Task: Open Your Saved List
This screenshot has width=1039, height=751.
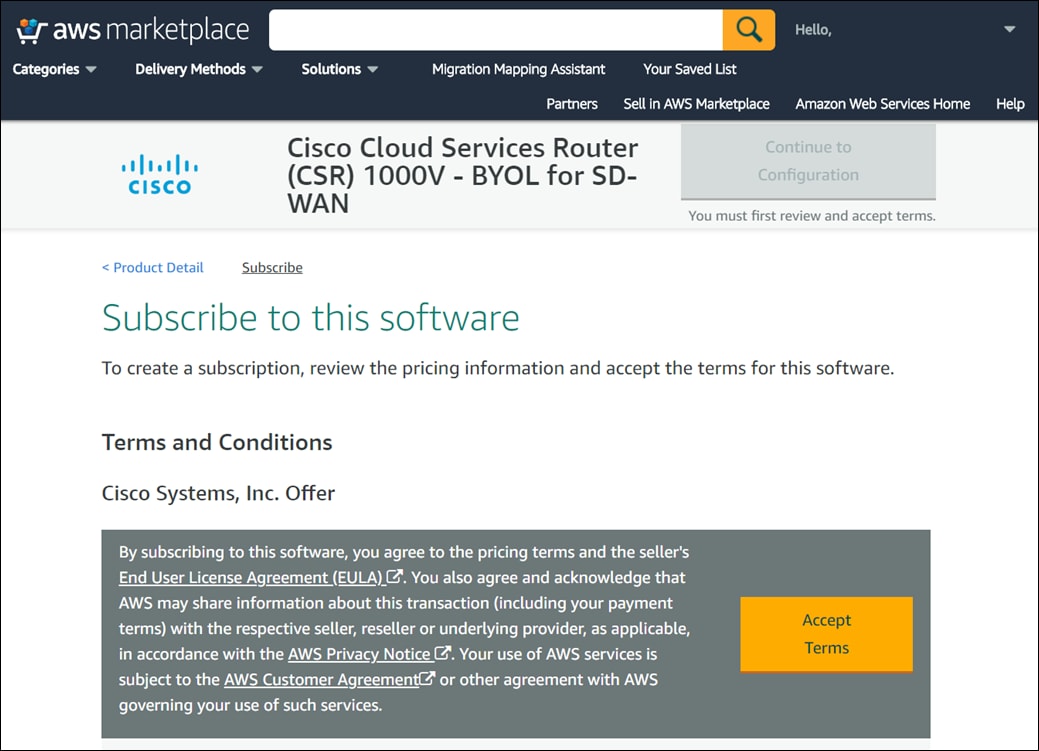Action: (x=689, y=69)
